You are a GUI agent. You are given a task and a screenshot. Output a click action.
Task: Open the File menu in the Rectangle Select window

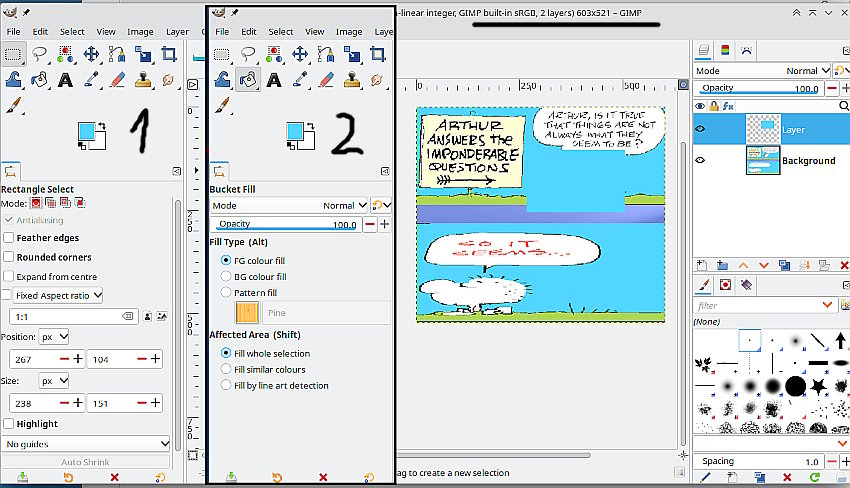point(14,31)
